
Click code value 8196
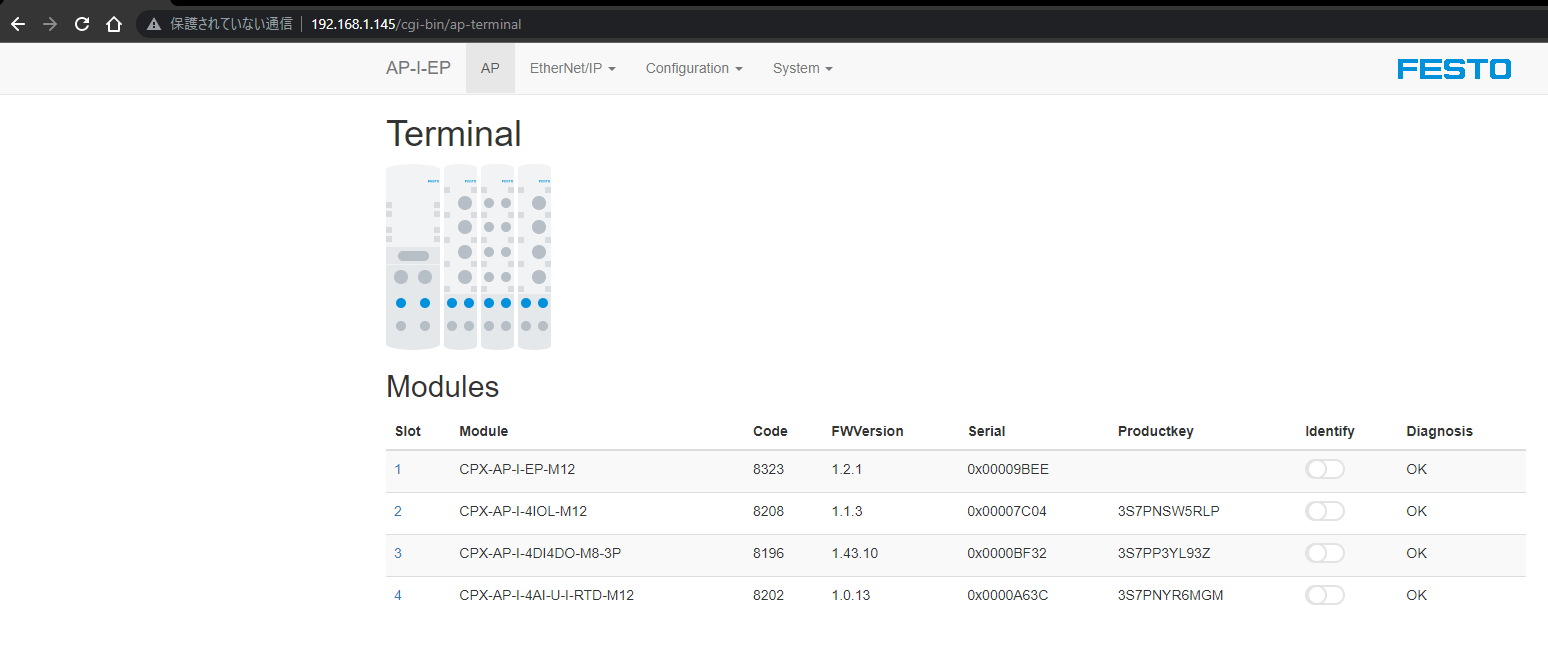769,553
